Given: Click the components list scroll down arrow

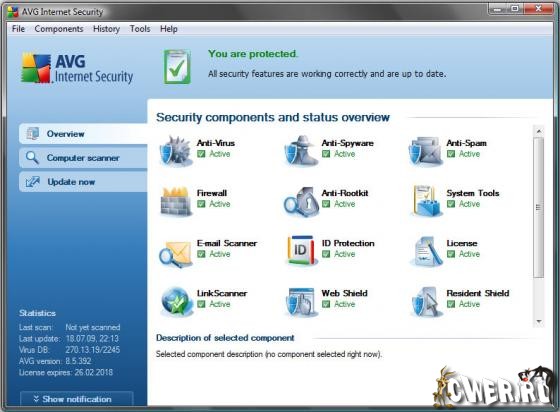Looking at the screenshot, I should pos(539,322).
